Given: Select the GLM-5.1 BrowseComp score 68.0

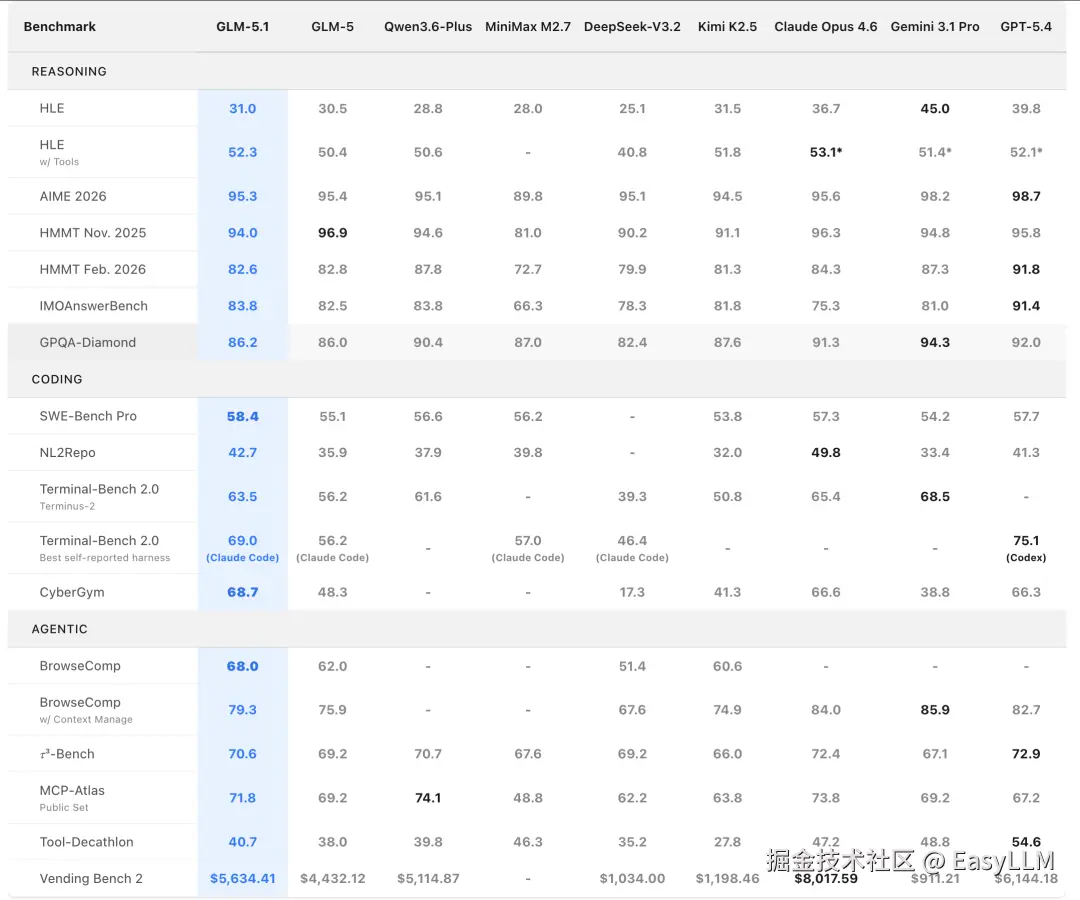Looking at the screenshot, I should pos(242,667).
